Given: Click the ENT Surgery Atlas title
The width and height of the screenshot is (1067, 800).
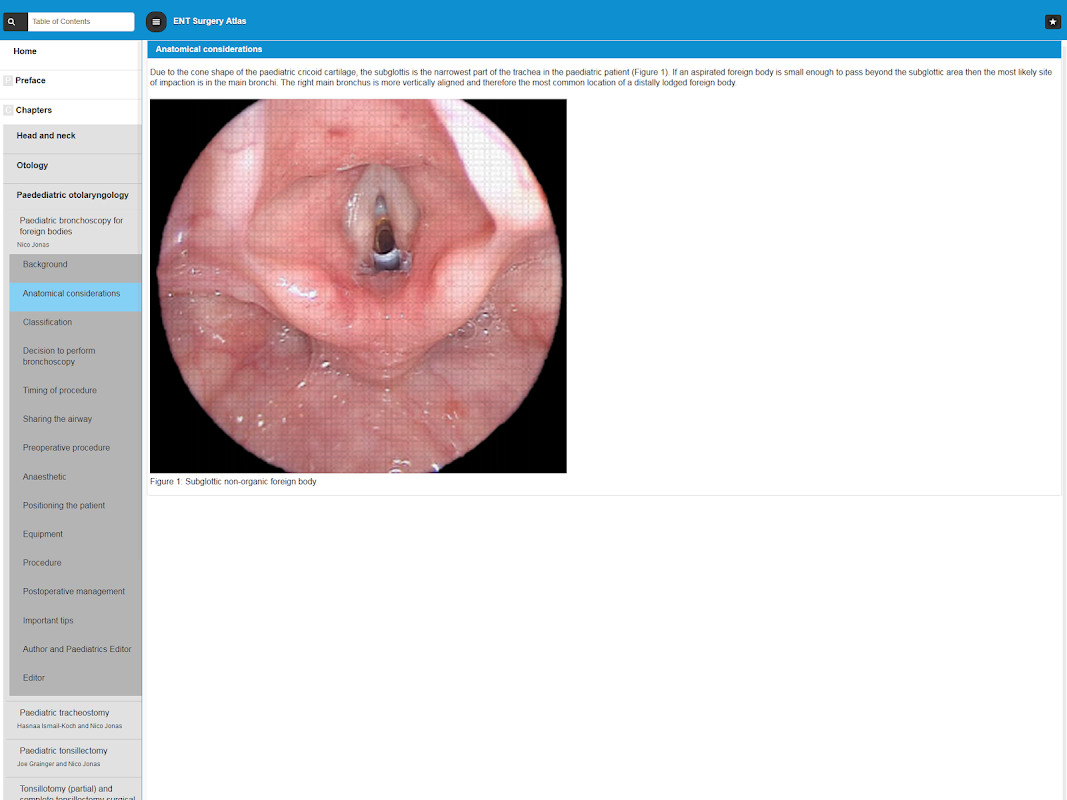Looking at the screenshot, I should pyautogui.click(x=210, y=22).
